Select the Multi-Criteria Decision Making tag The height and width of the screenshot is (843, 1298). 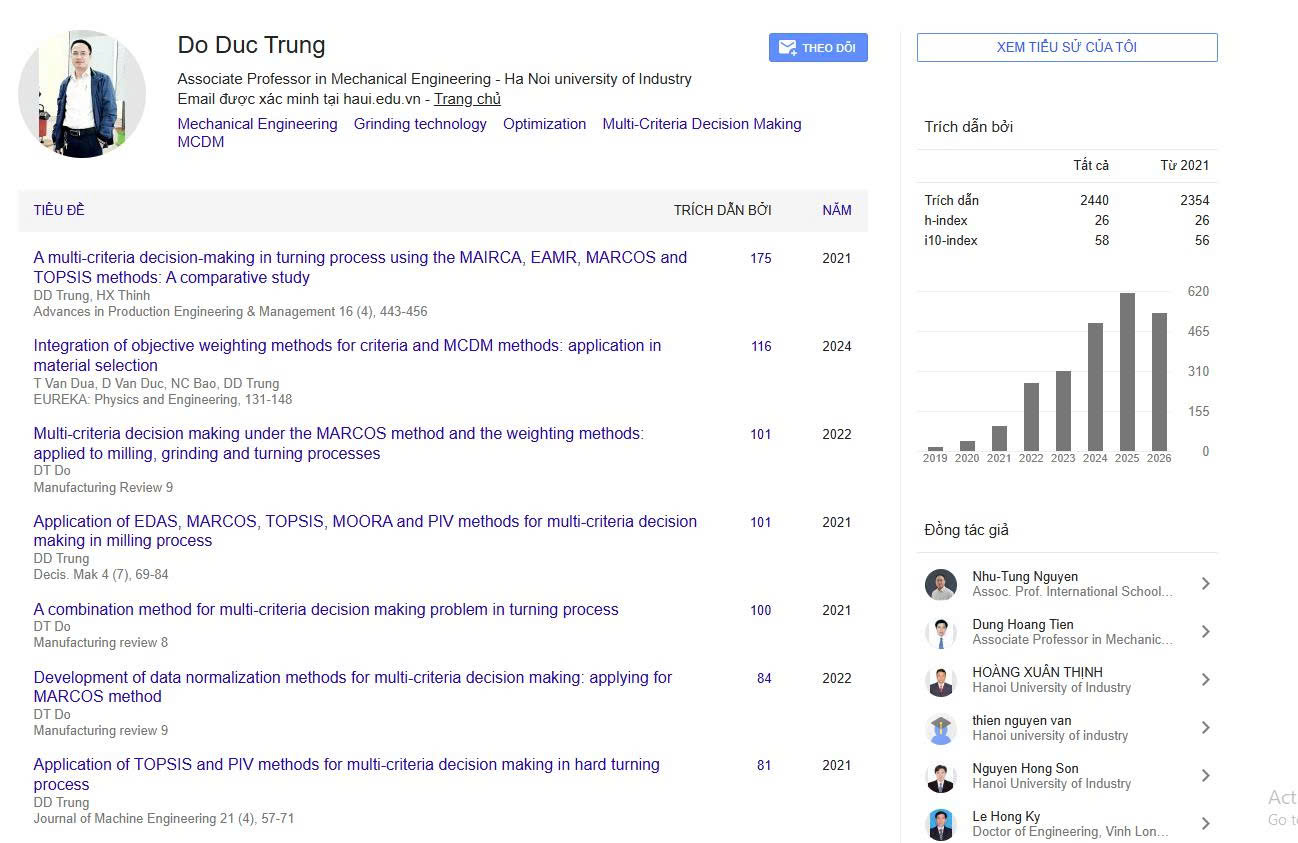(702, 124)
